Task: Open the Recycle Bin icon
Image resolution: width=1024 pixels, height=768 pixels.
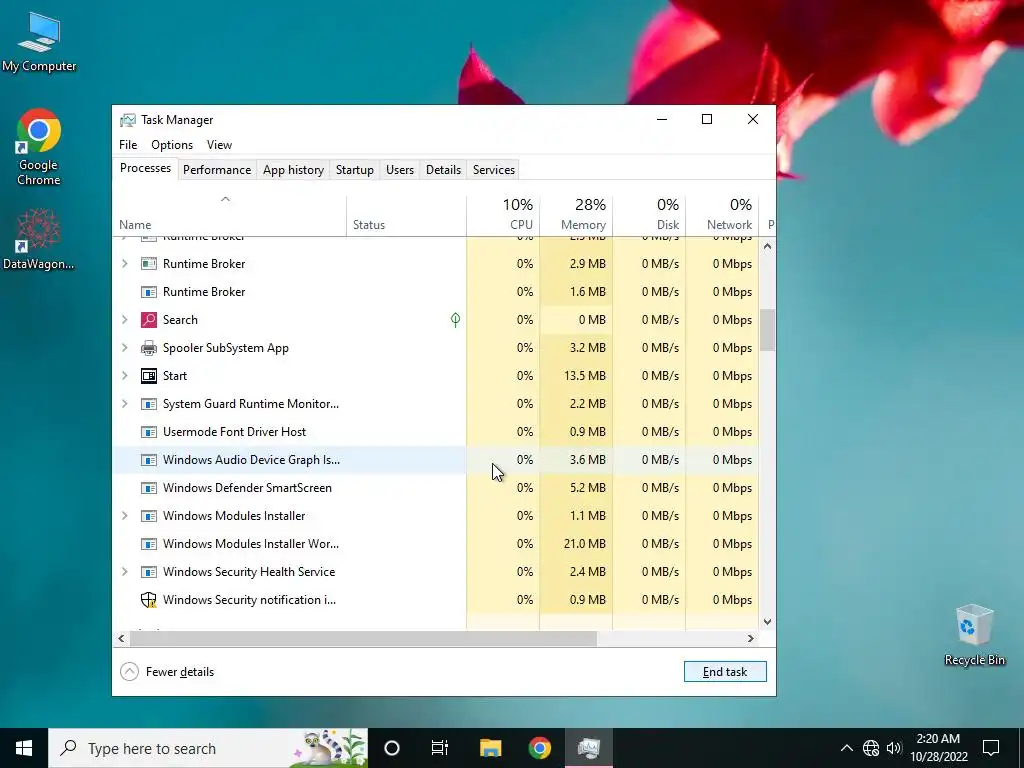Action: click(x=974, y=635)
